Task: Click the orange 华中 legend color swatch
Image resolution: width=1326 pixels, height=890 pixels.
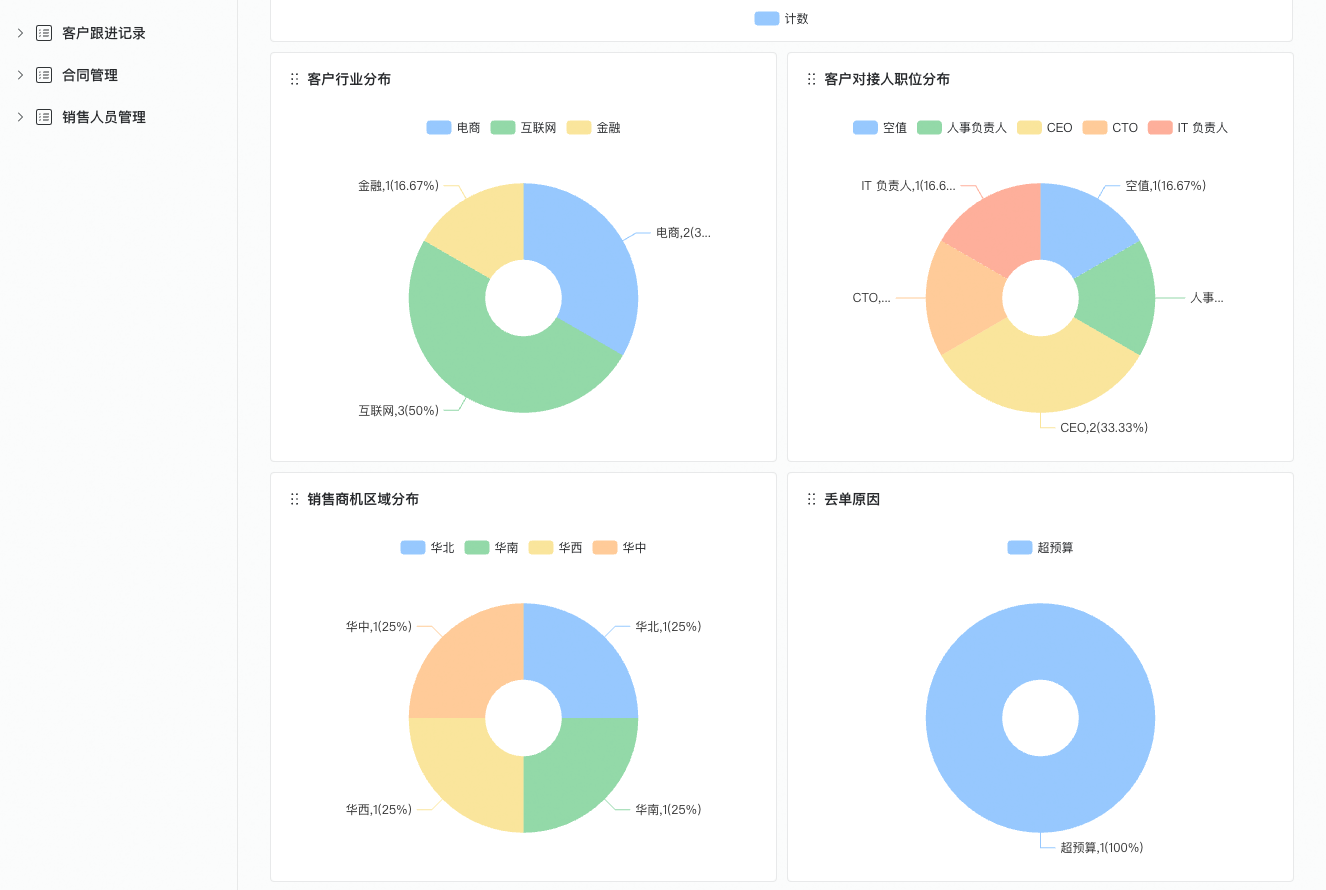Action: pyautogui.click(x=605, y=548)
